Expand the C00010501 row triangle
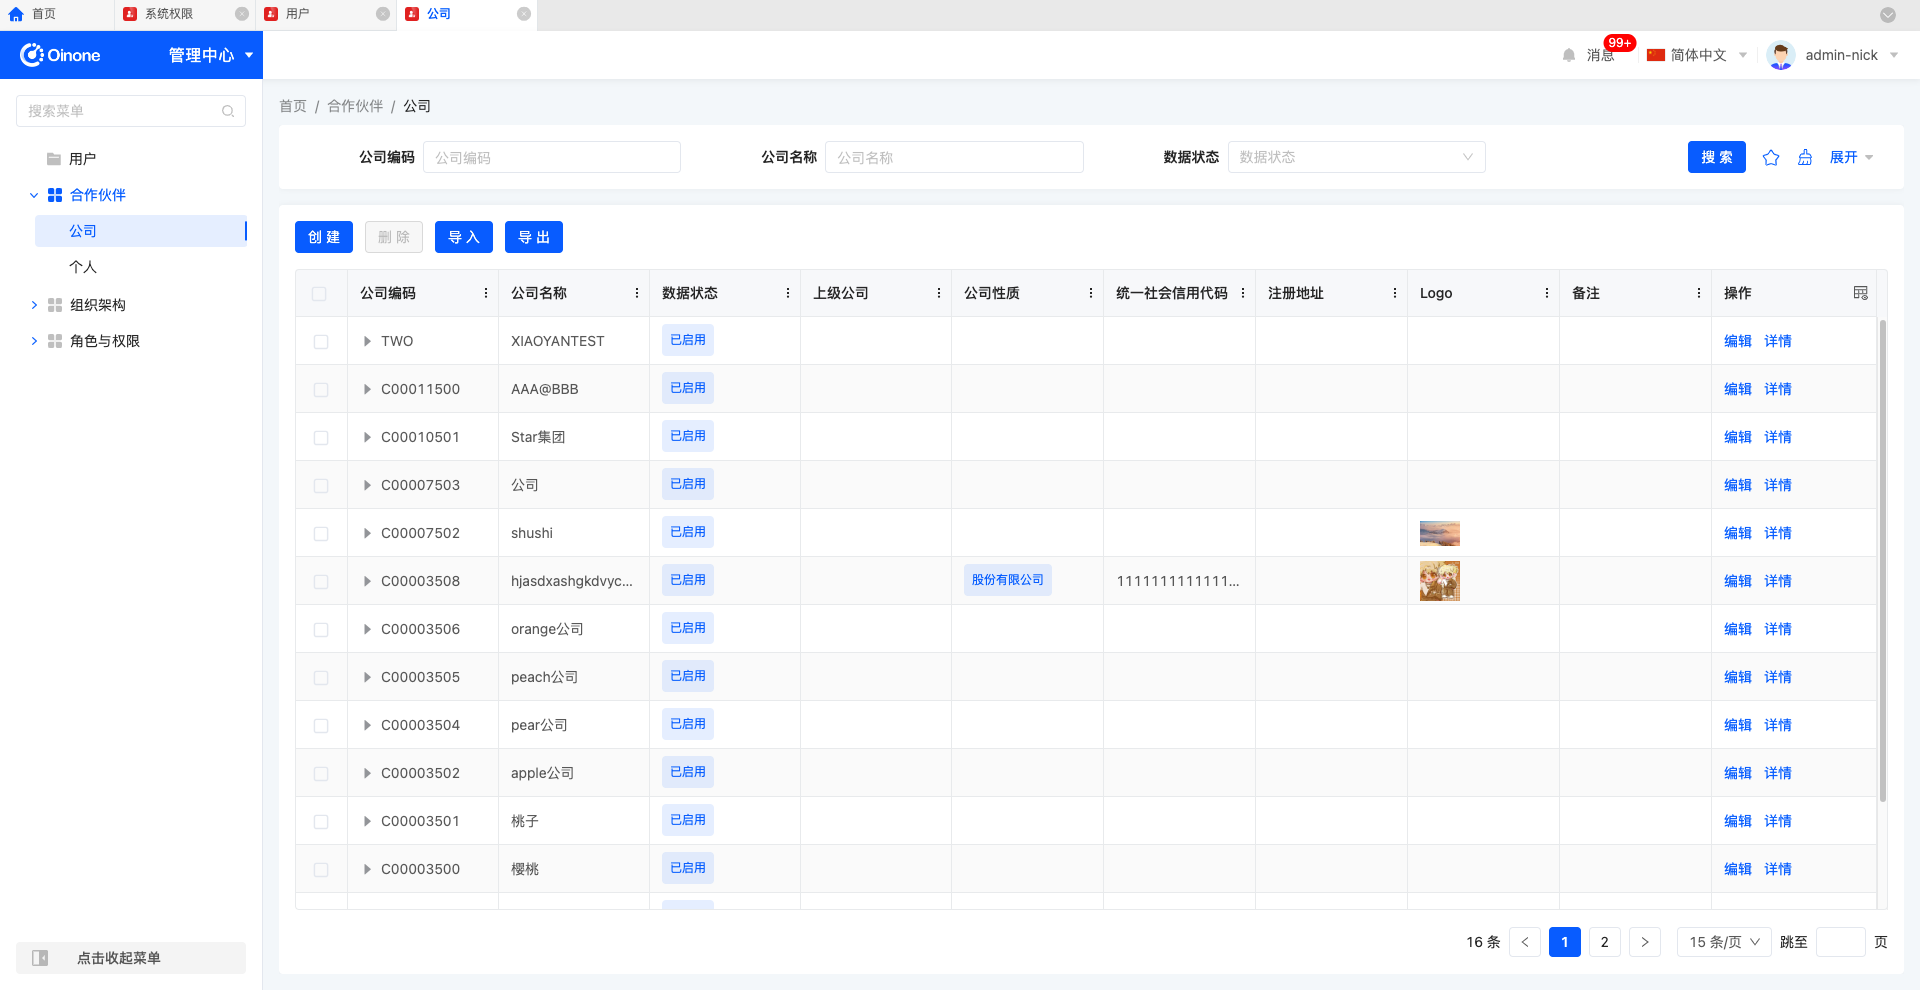 (367, 437)
